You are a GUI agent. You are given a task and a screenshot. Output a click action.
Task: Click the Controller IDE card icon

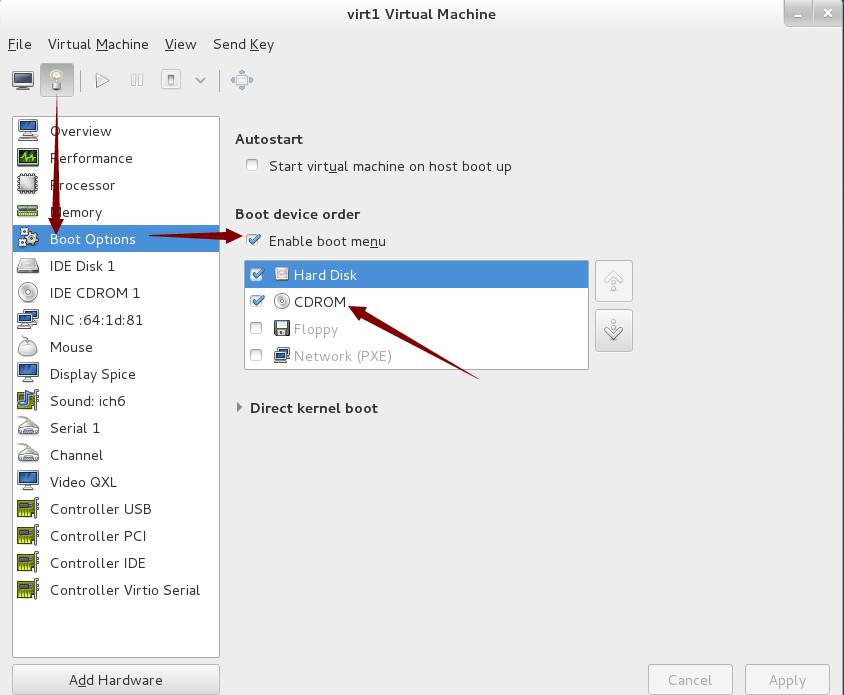pyautogui.click(x=27, y=562)
